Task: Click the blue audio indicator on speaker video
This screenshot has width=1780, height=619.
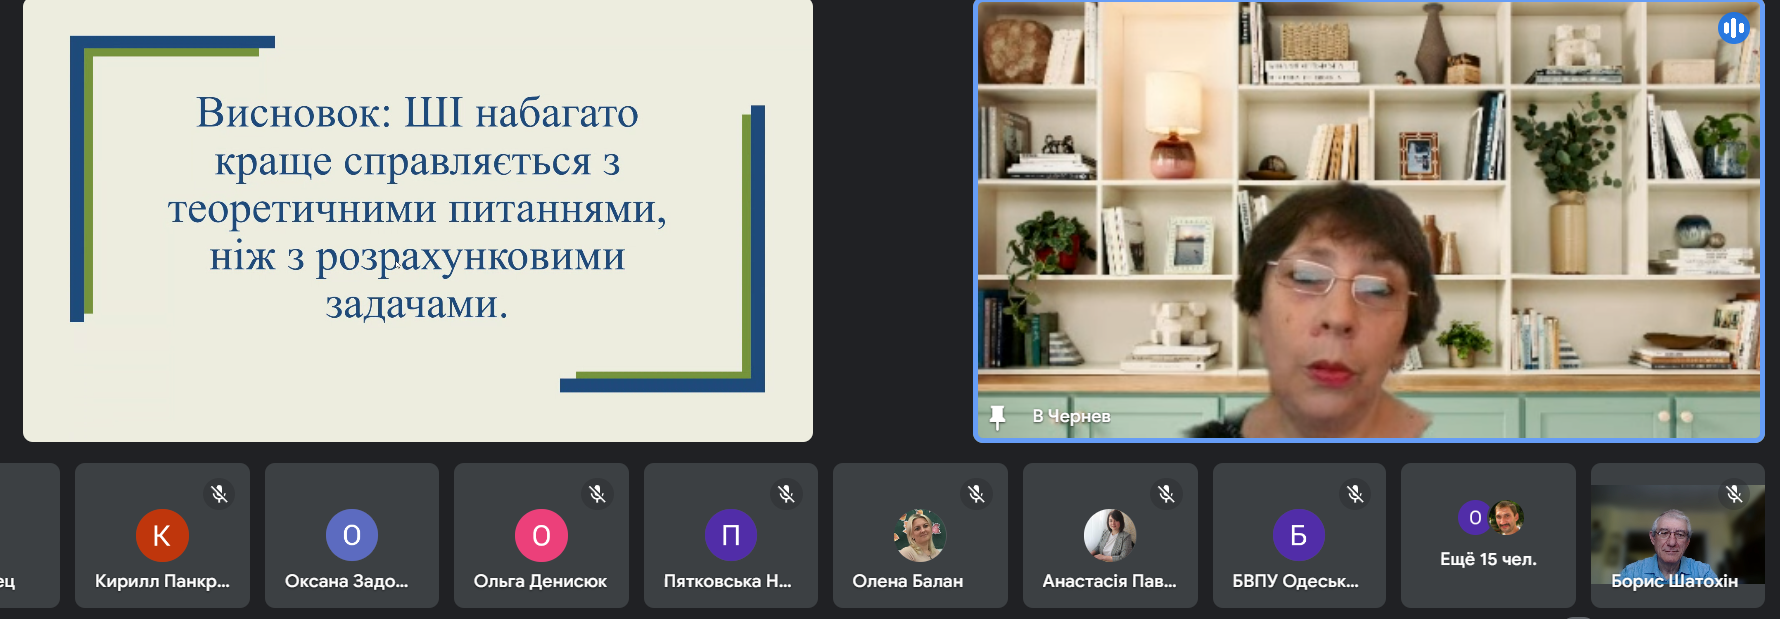Action: tap(1733, 28)
